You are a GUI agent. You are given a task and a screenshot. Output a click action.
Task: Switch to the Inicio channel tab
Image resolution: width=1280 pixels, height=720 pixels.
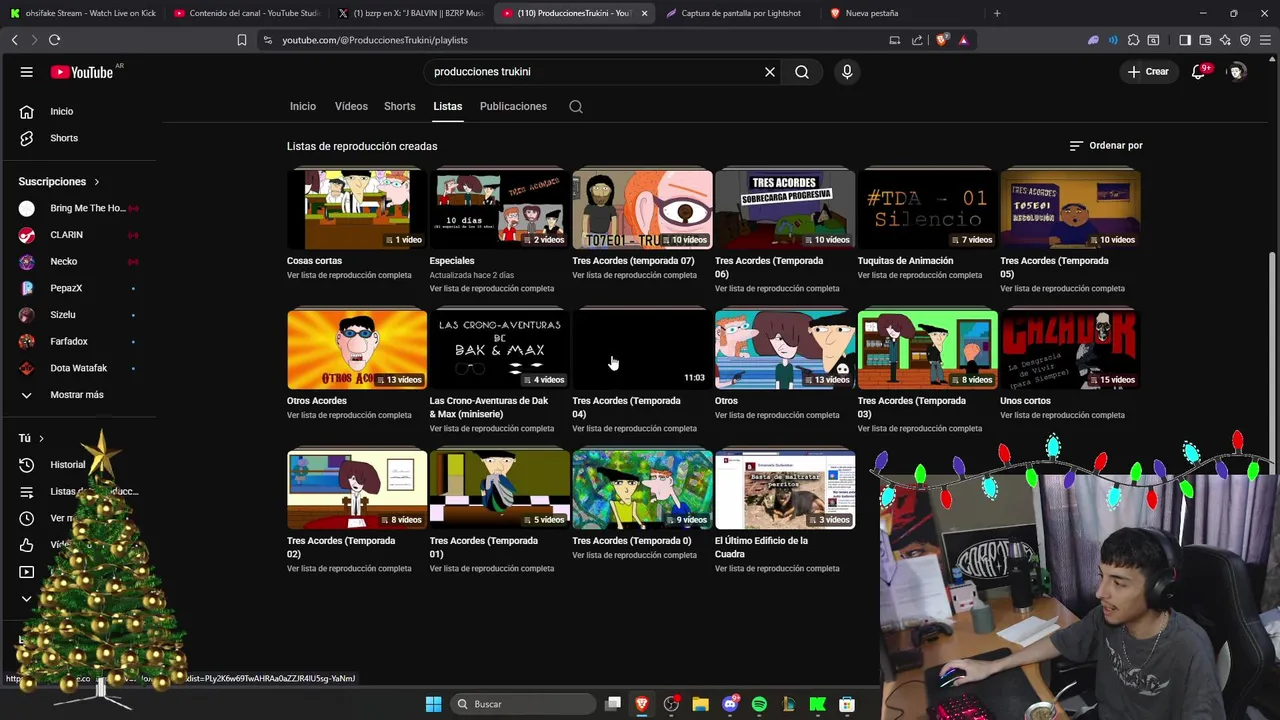(x=303, y=106)
